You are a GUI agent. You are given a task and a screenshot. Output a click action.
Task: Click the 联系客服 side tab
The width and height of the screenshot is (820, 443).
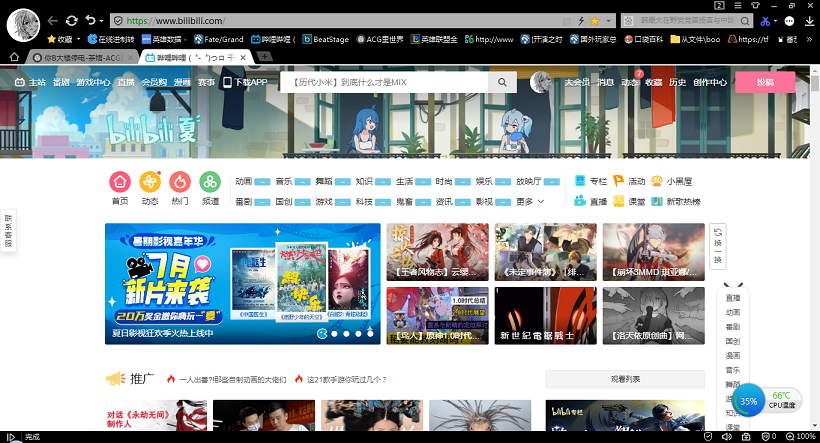point(8,231)
